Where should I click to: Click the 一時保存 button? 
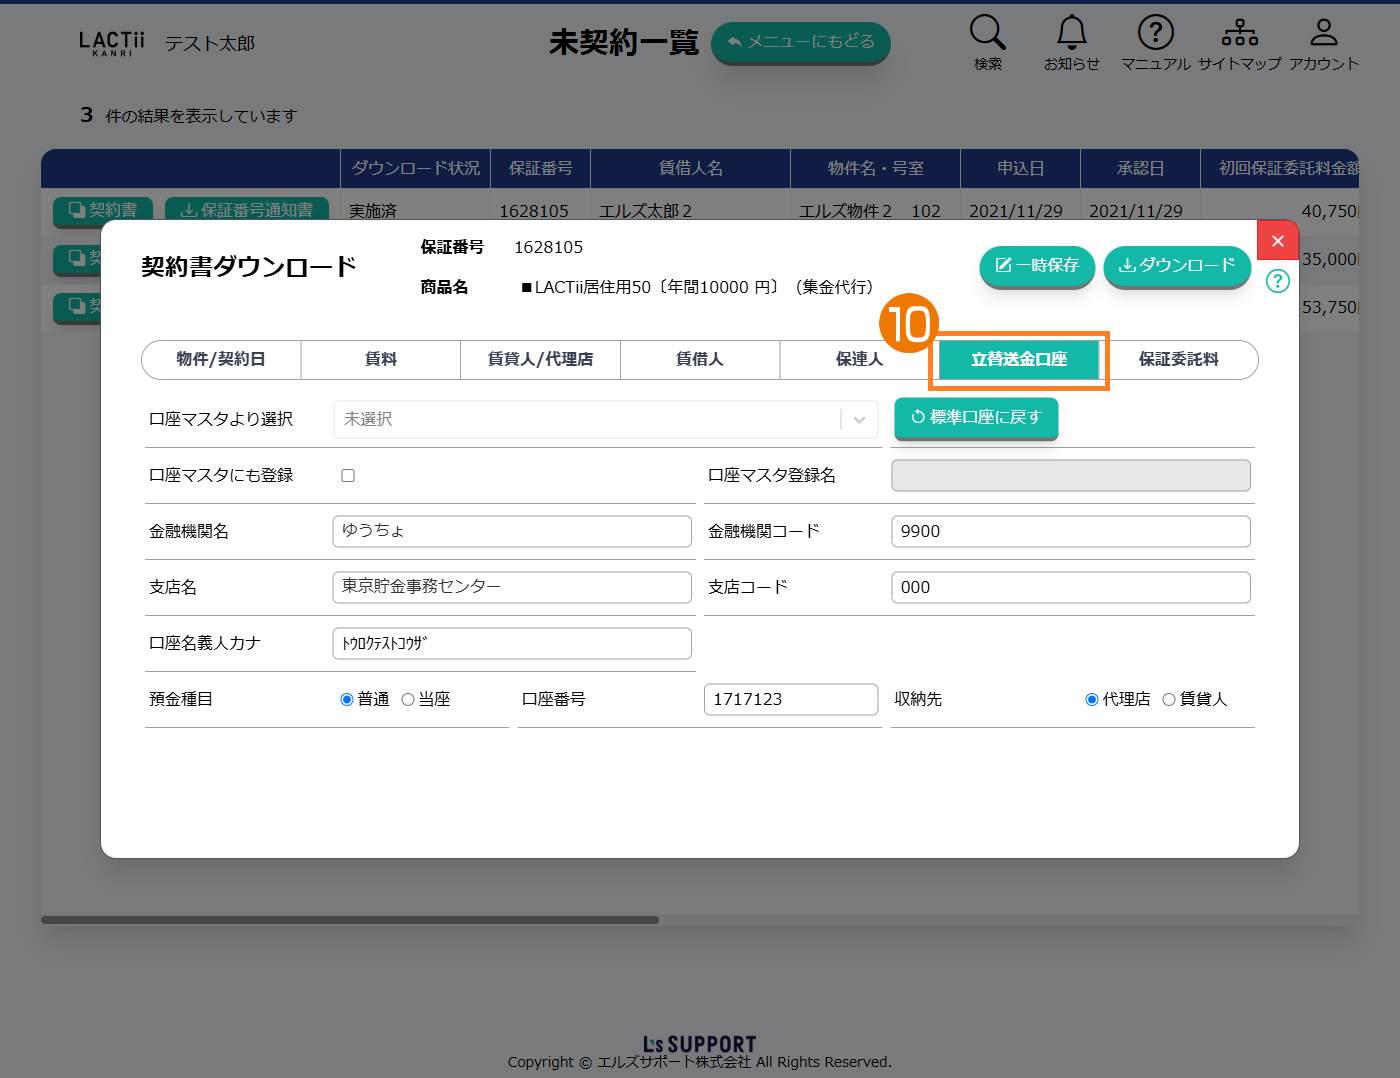point(1037,266)
